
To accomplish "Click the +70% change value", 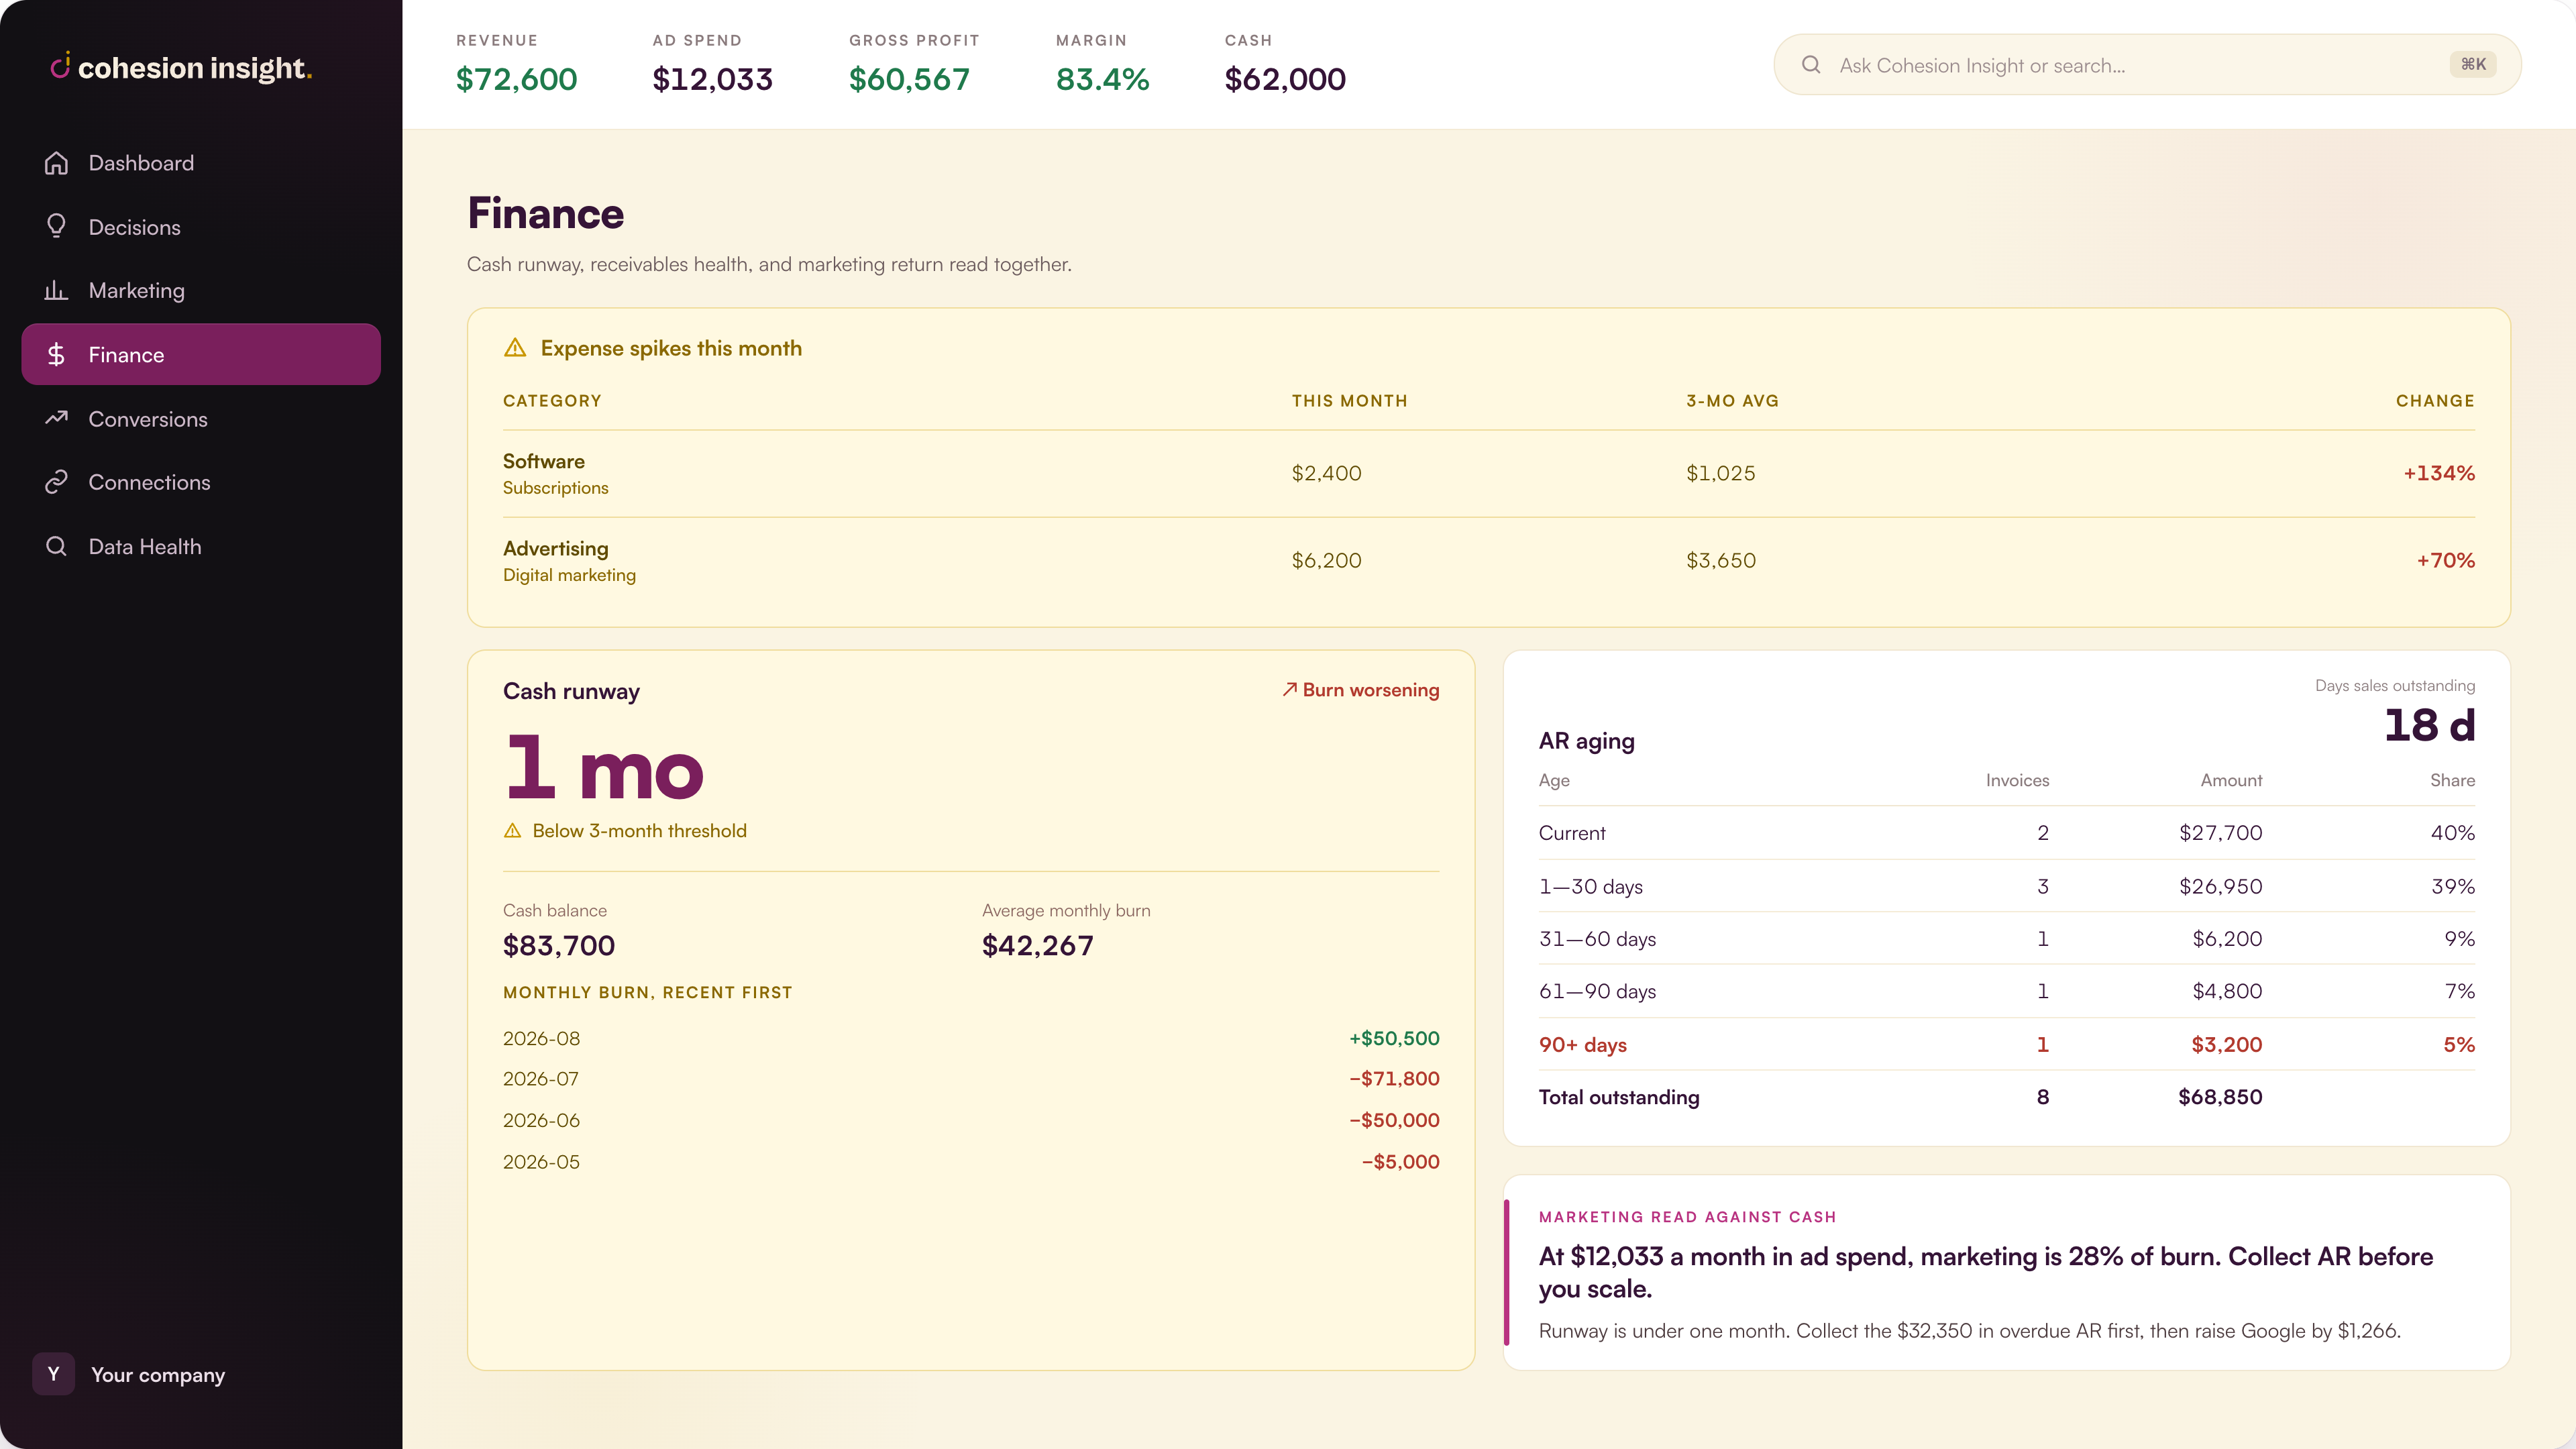I will click(x=2445, y=560).
